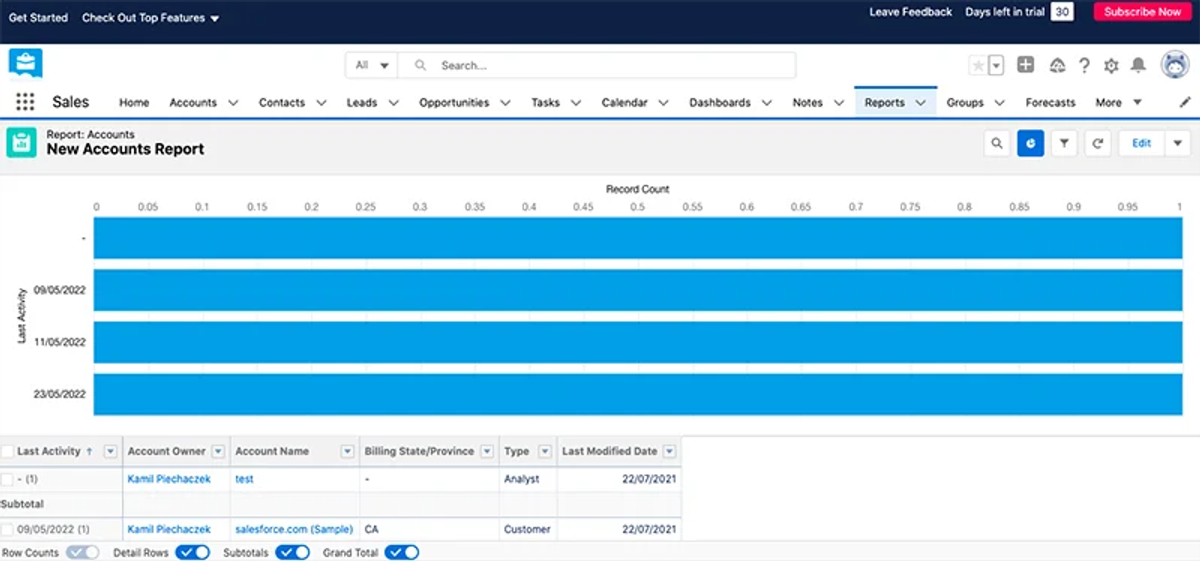Image resolution: width=1200 pixels, height=561 pixels.
Task: Open the App Launcher grid icon
Action: click(25, 102)
